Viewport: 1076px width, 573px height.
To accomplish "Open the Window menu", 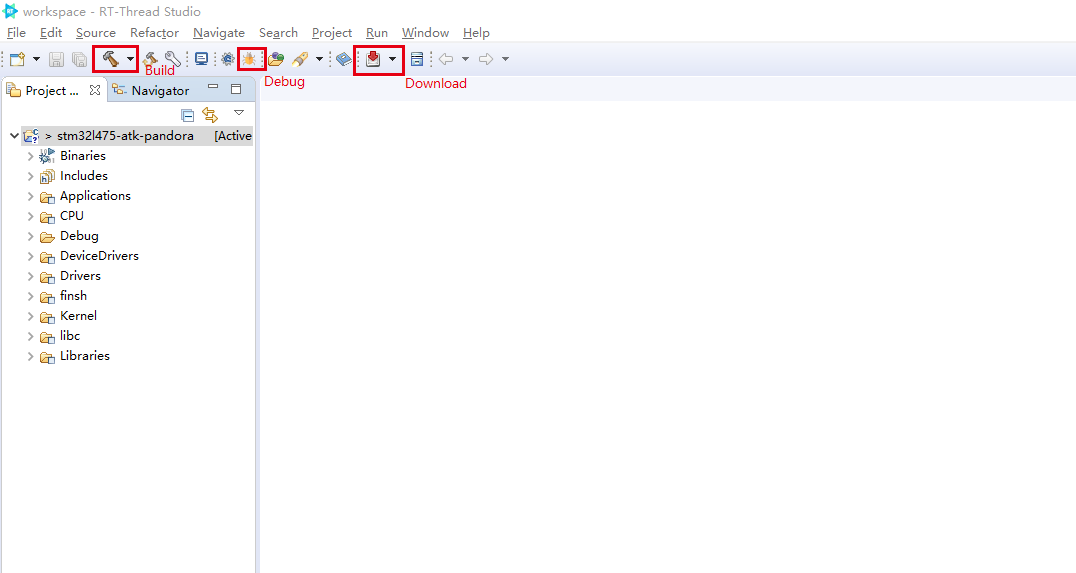I will pos(425,33).
